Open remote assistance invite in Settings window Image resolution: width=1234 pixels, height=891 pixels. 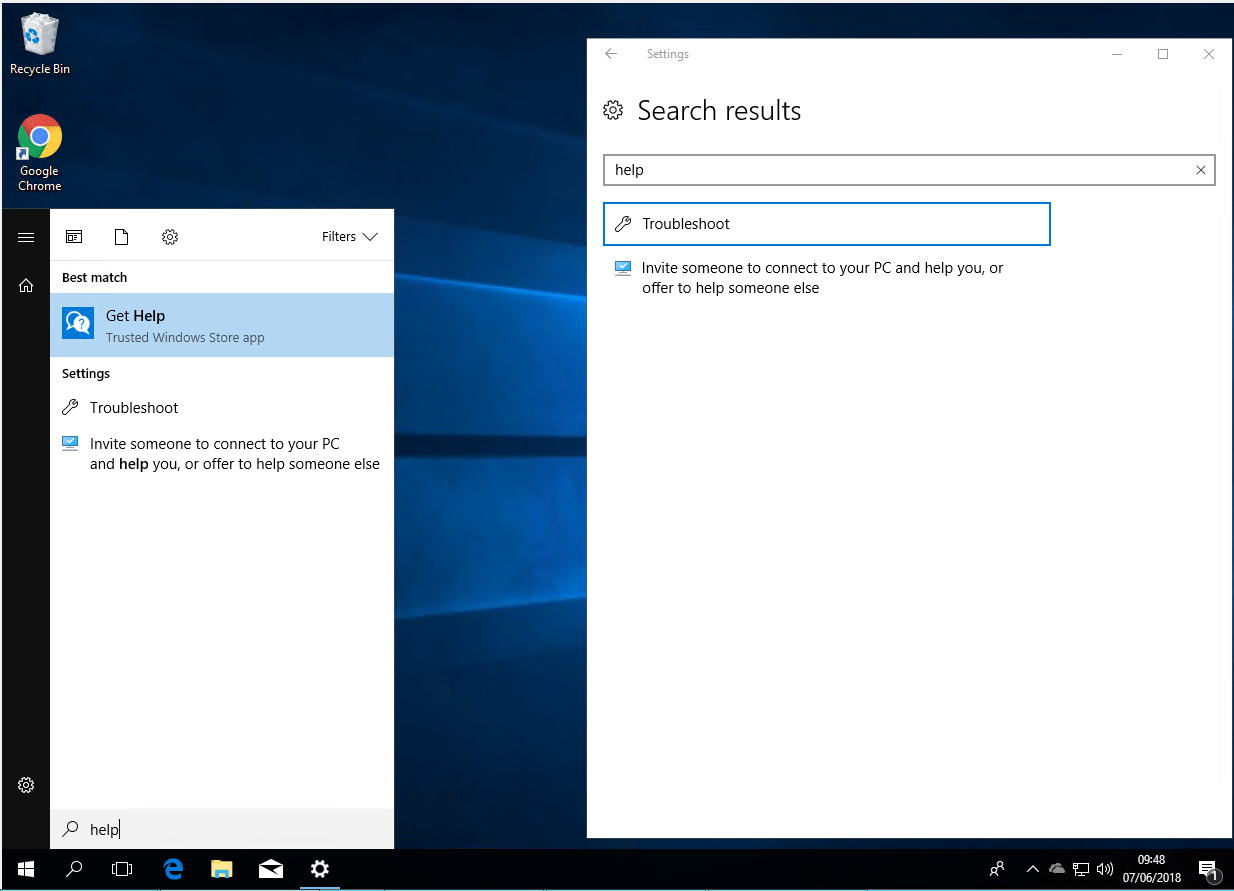827,278
